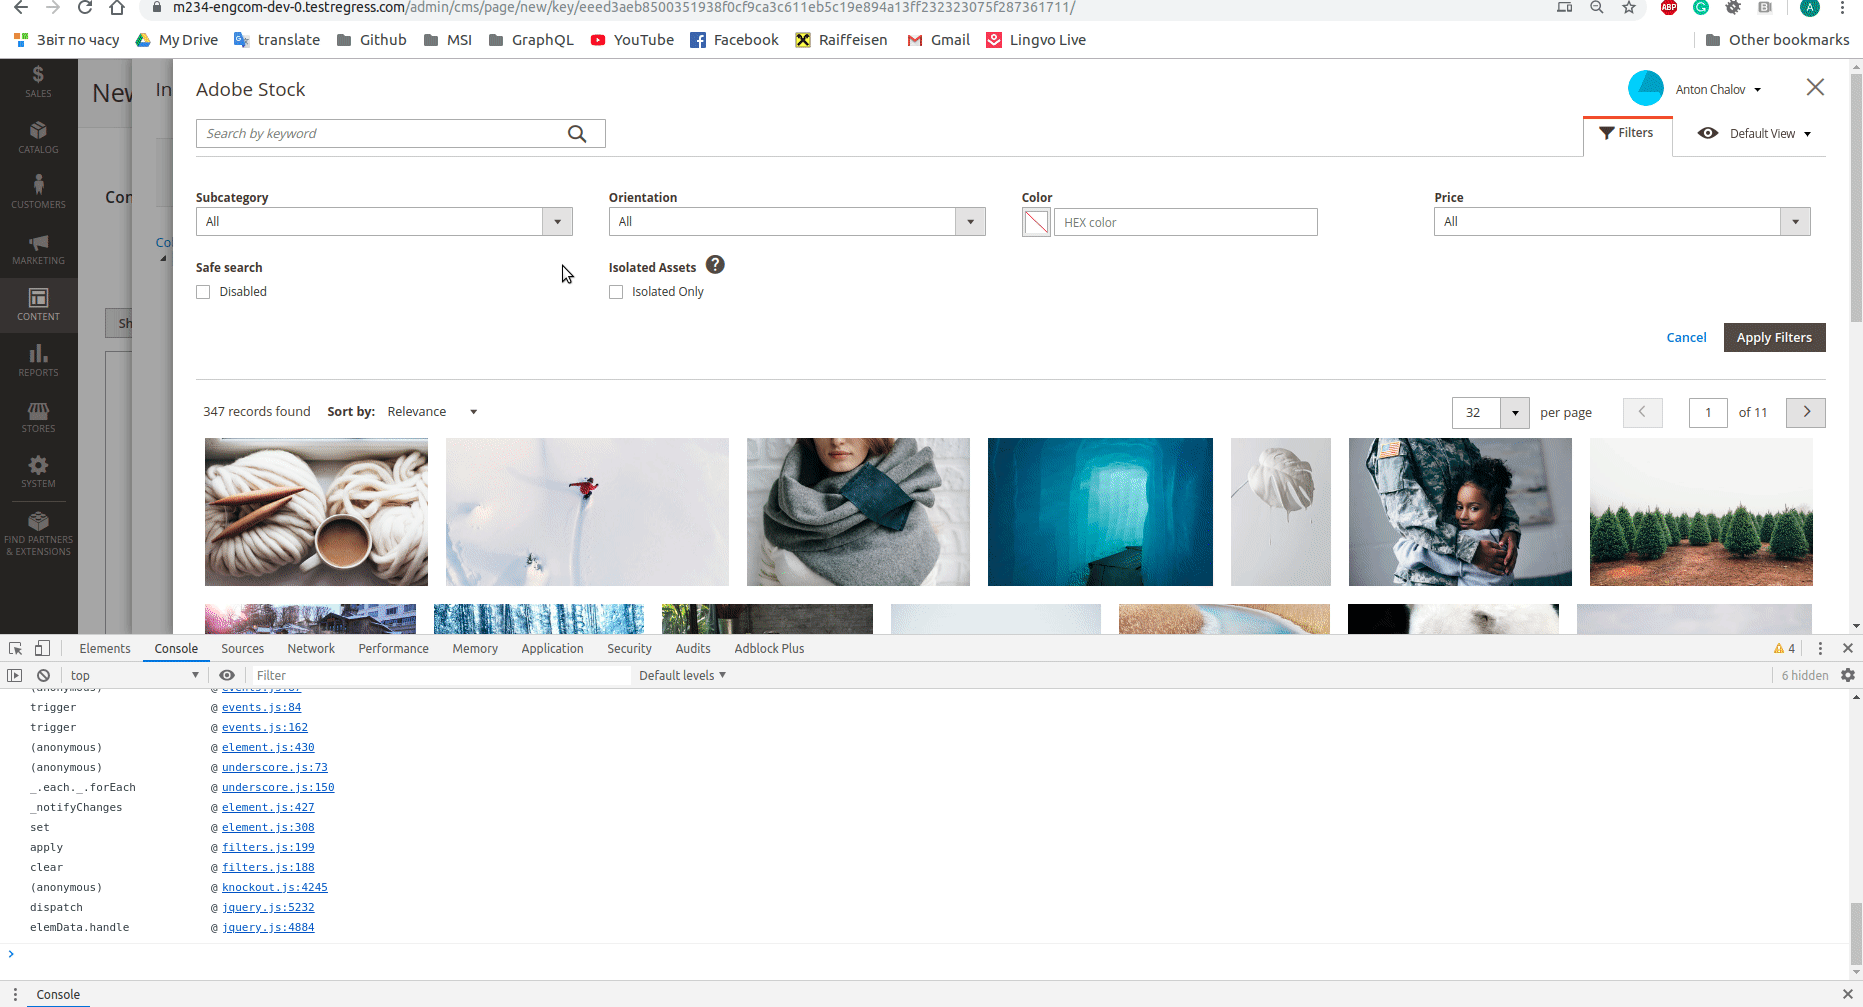Open the Sales menu in admin sidebar
This screenshot has height=1007, width=1863.
pos(38,82)
